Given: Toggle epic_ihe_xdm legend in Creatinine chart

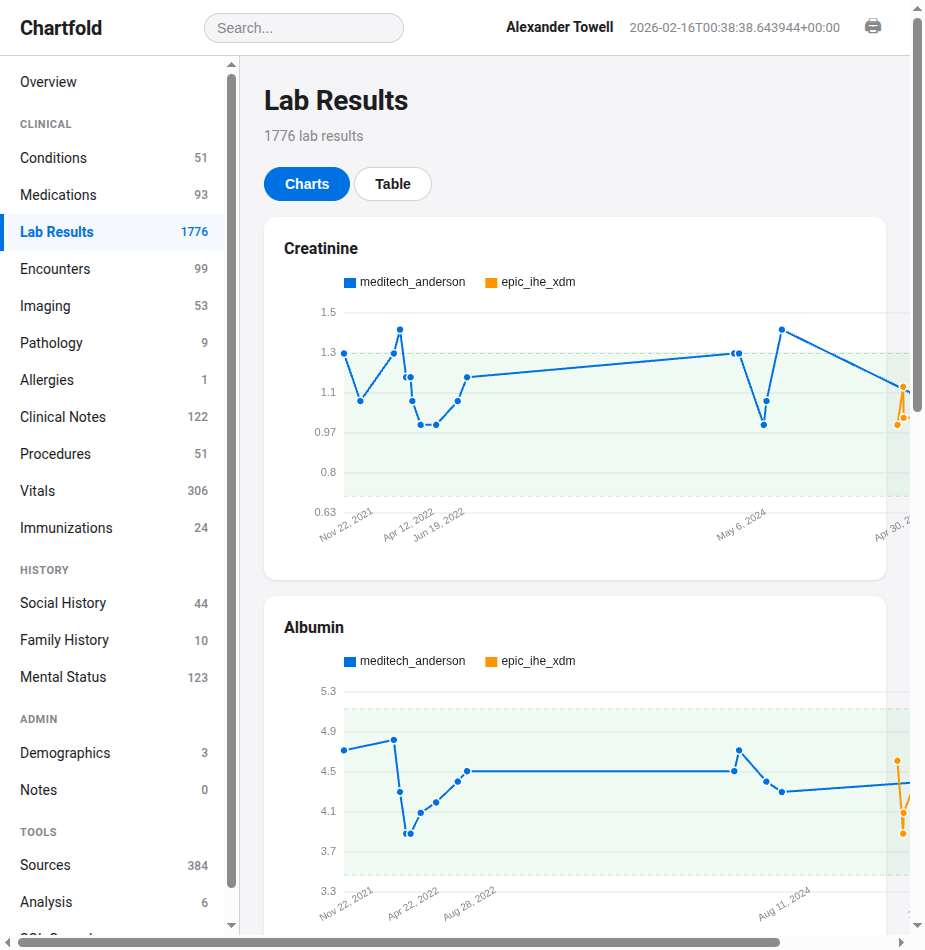Looking at the screenshot, I should (x=530, y=282).
